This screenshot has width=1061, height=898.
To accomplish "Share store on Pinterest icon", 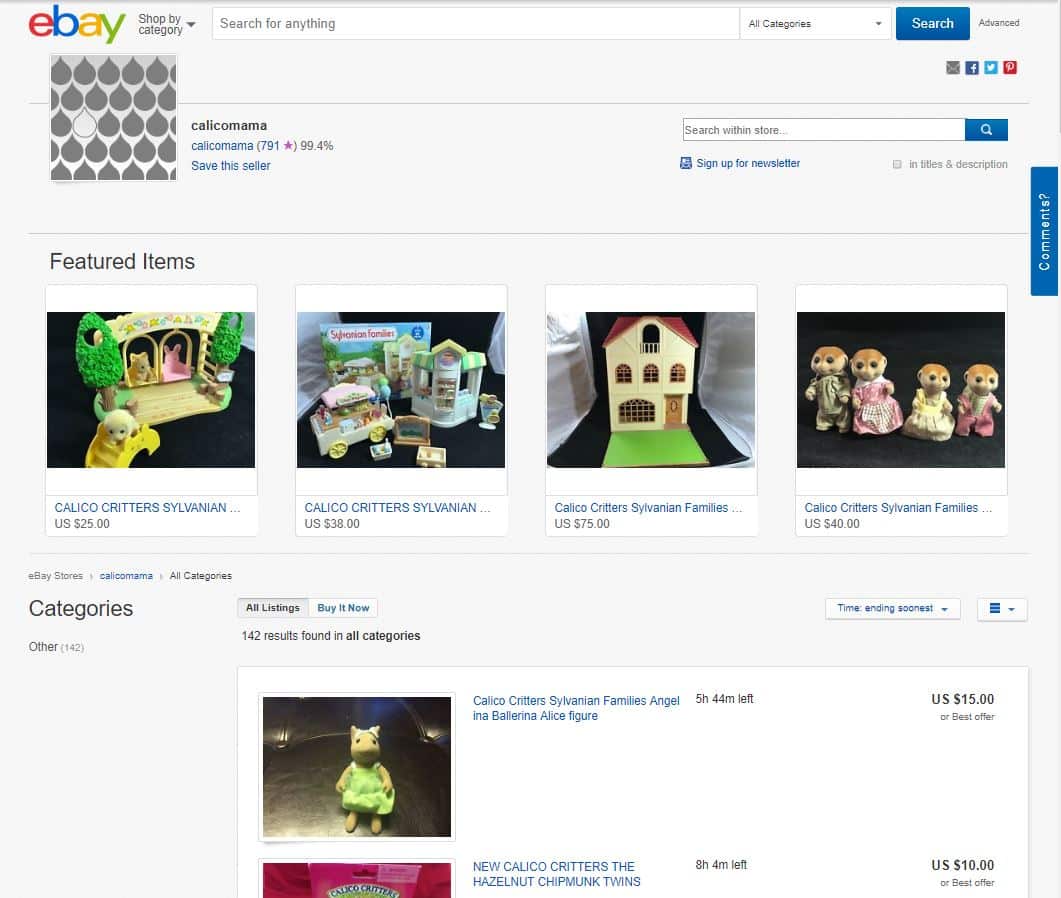I will [x=1010, y=67].
